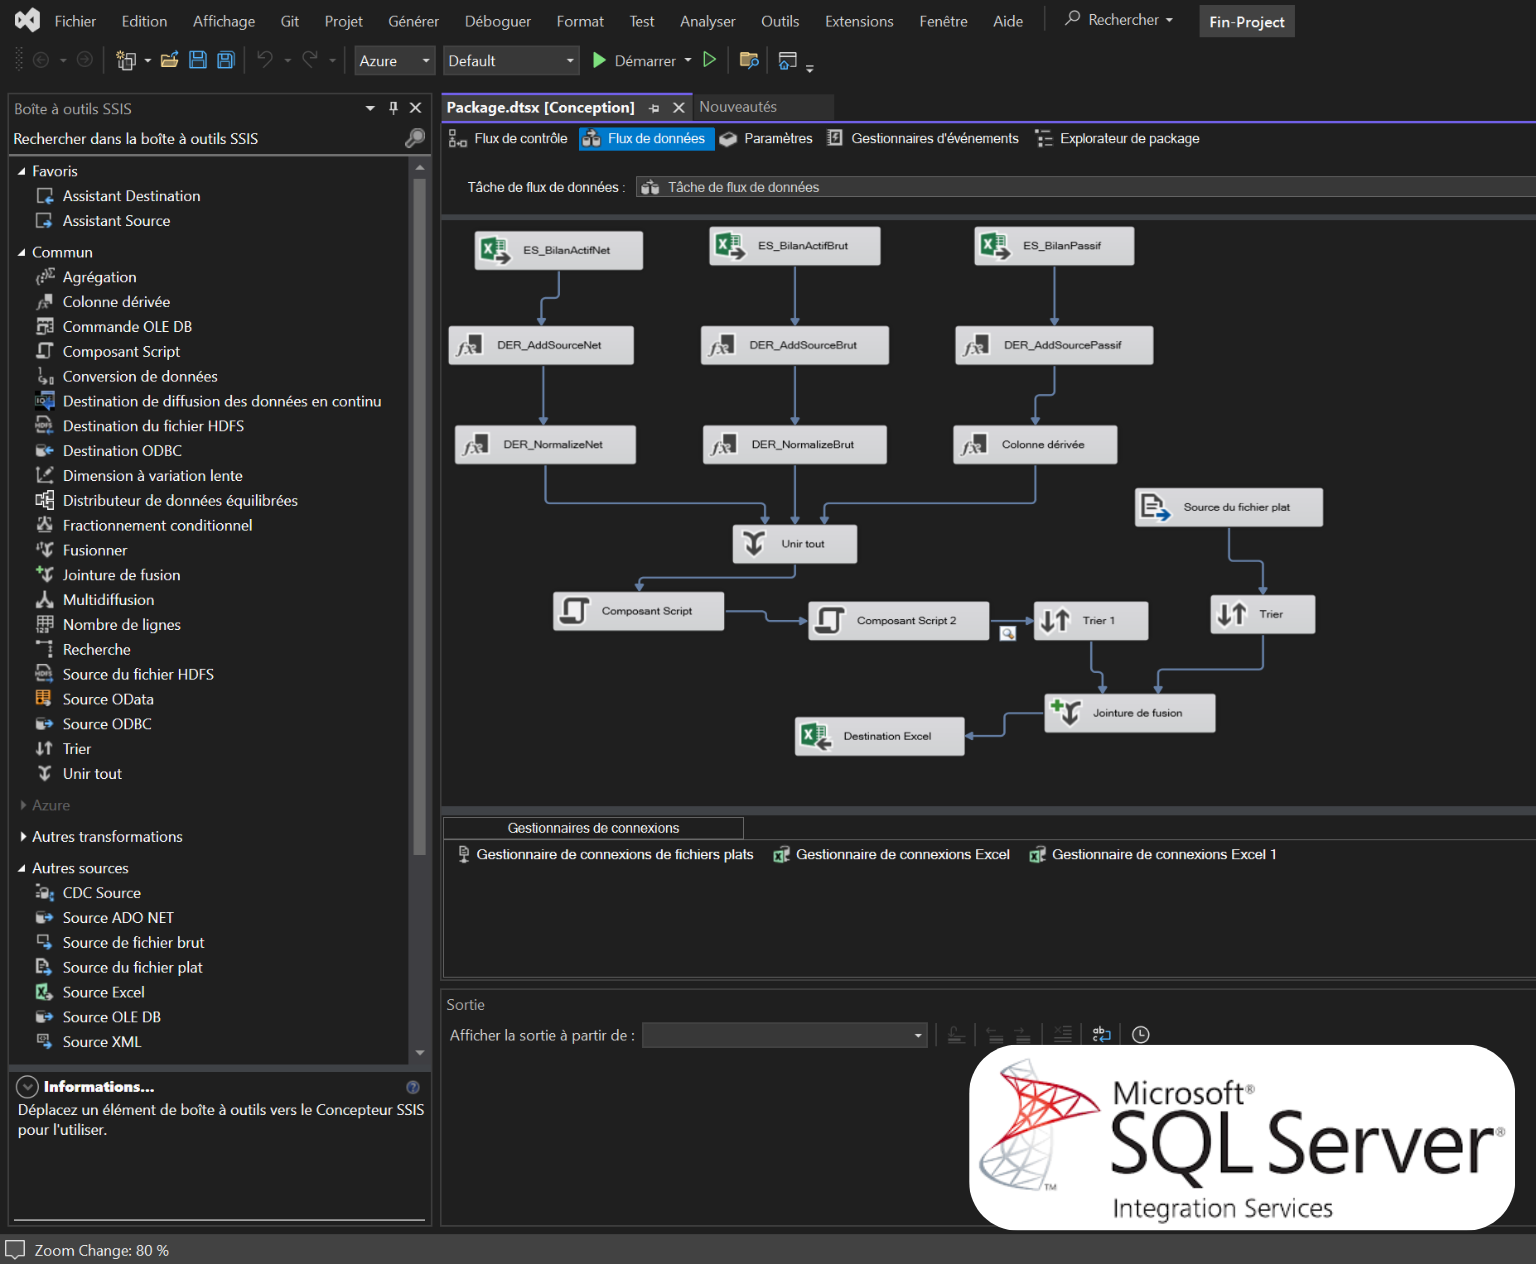Collapse the Favoris section
Viewport: 1536px width, 1264px height.
tap(22, 171)
